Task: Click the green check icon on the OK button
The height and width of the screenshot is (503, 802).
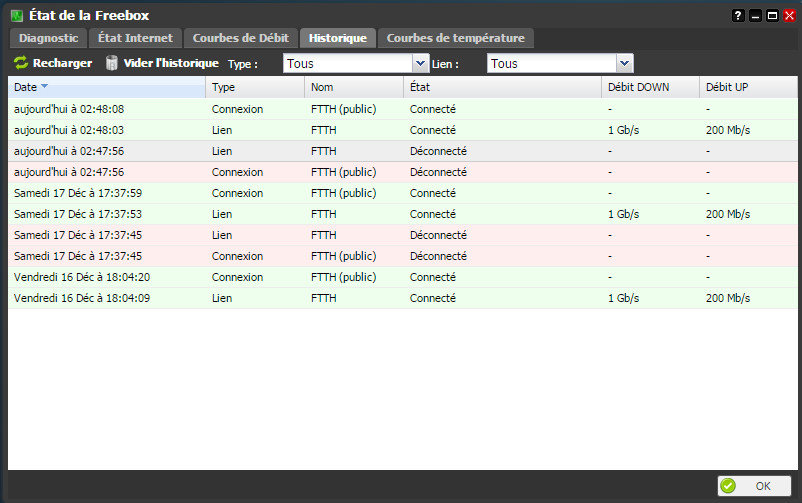Action: [728, 486]
